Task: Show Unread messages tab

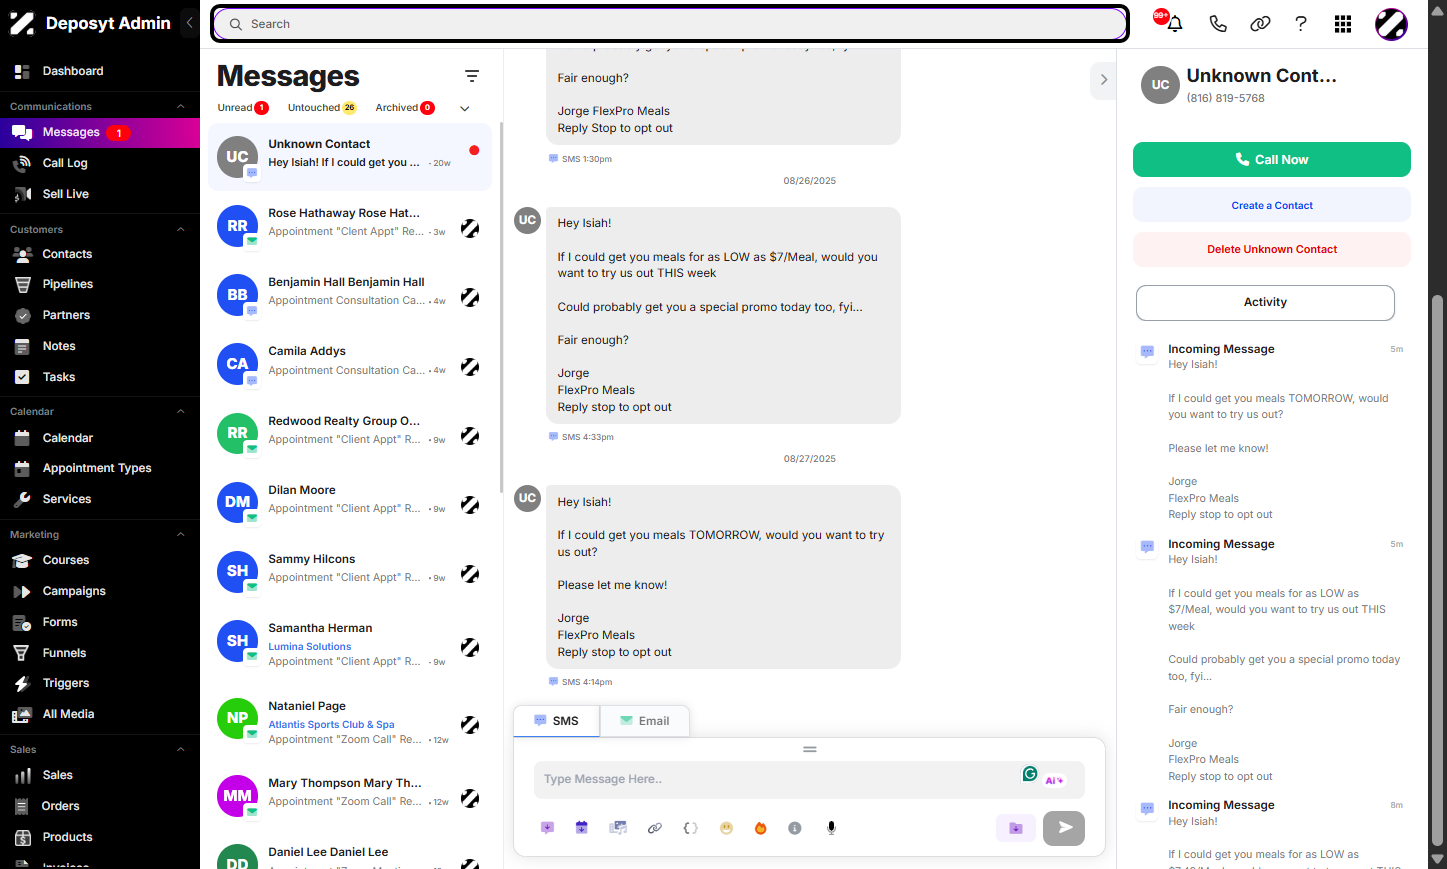Action: tap(243, 108)
